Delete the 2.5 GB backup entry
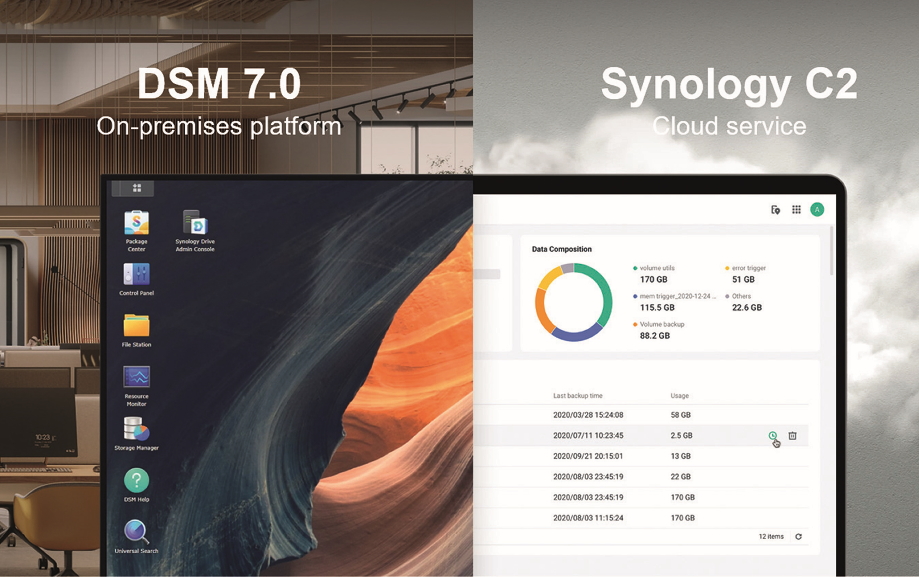Screen dimensions: 919x577 pyautogui.click(x=792, y=436)
